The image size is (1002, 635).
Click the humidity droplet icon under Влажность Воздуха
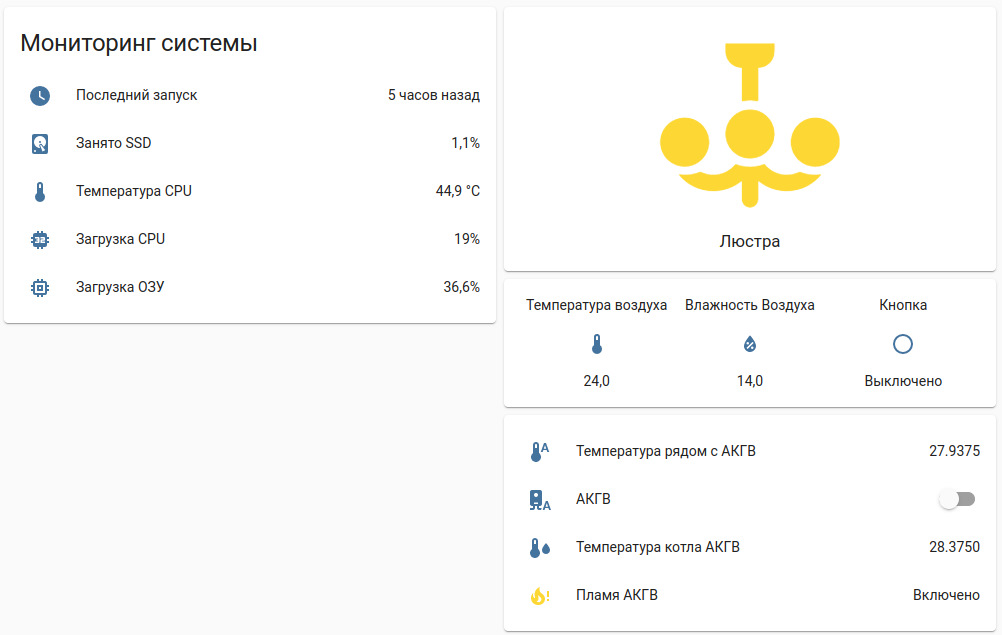click(750, 343)
